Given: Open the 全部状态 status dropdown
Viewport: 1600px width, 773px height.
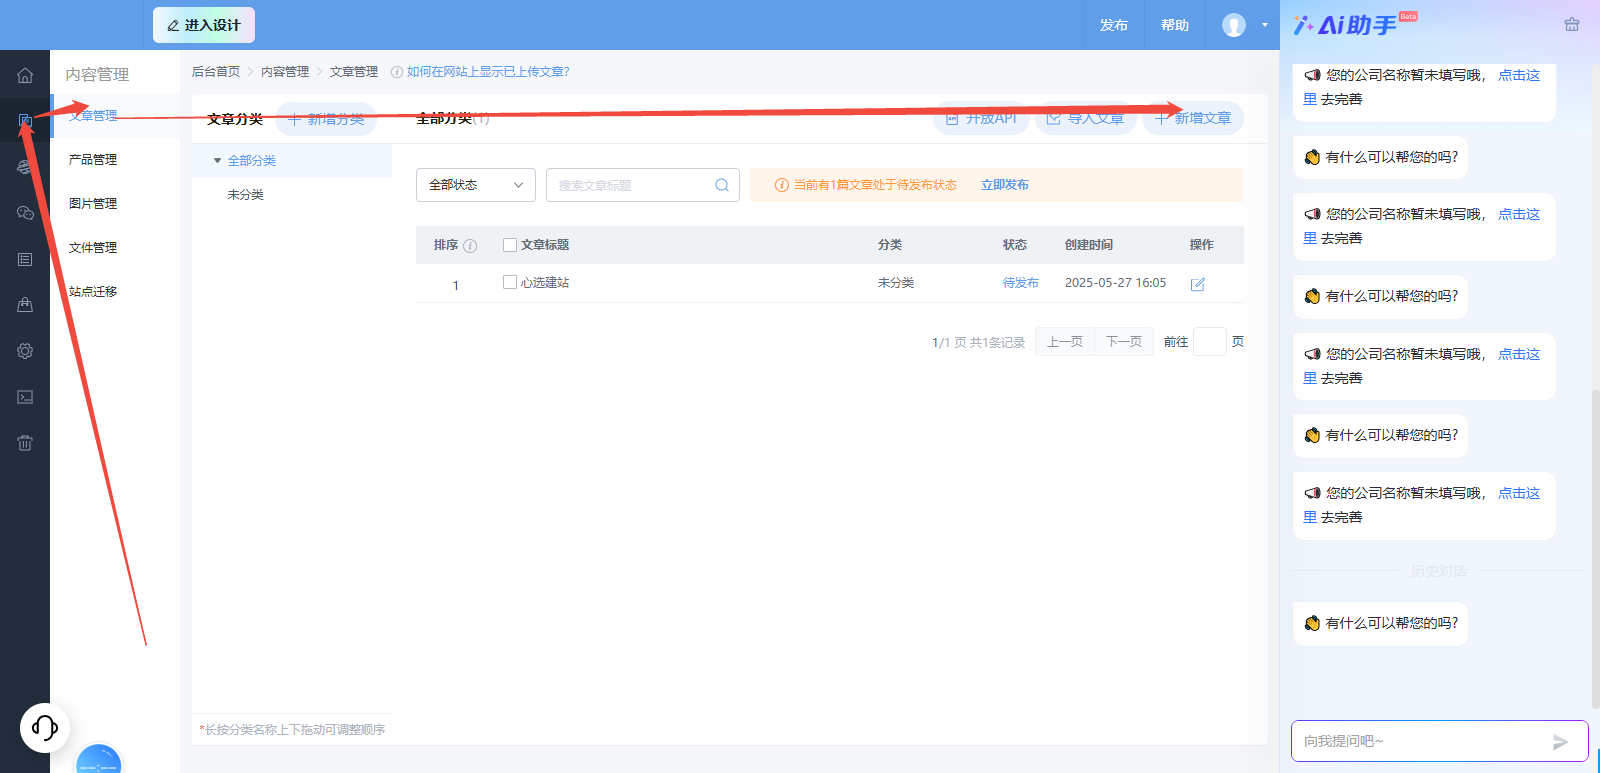Looking at the screenshot, I should [x=476, y=185].
